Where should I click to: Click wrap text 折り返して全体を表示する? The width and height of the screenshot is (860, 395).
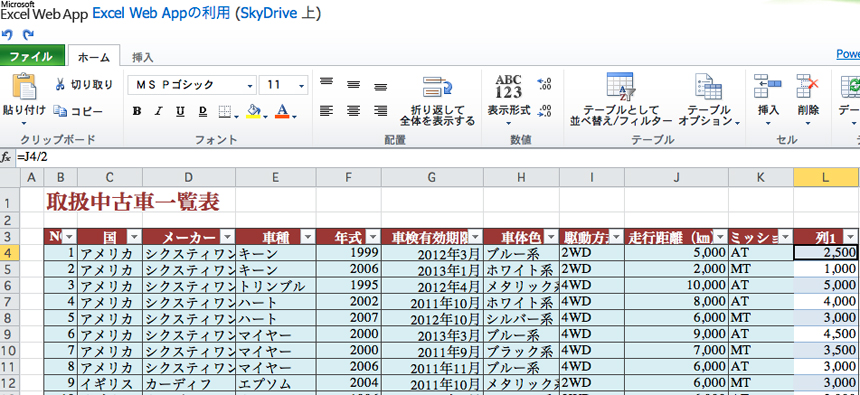point(437,101)
